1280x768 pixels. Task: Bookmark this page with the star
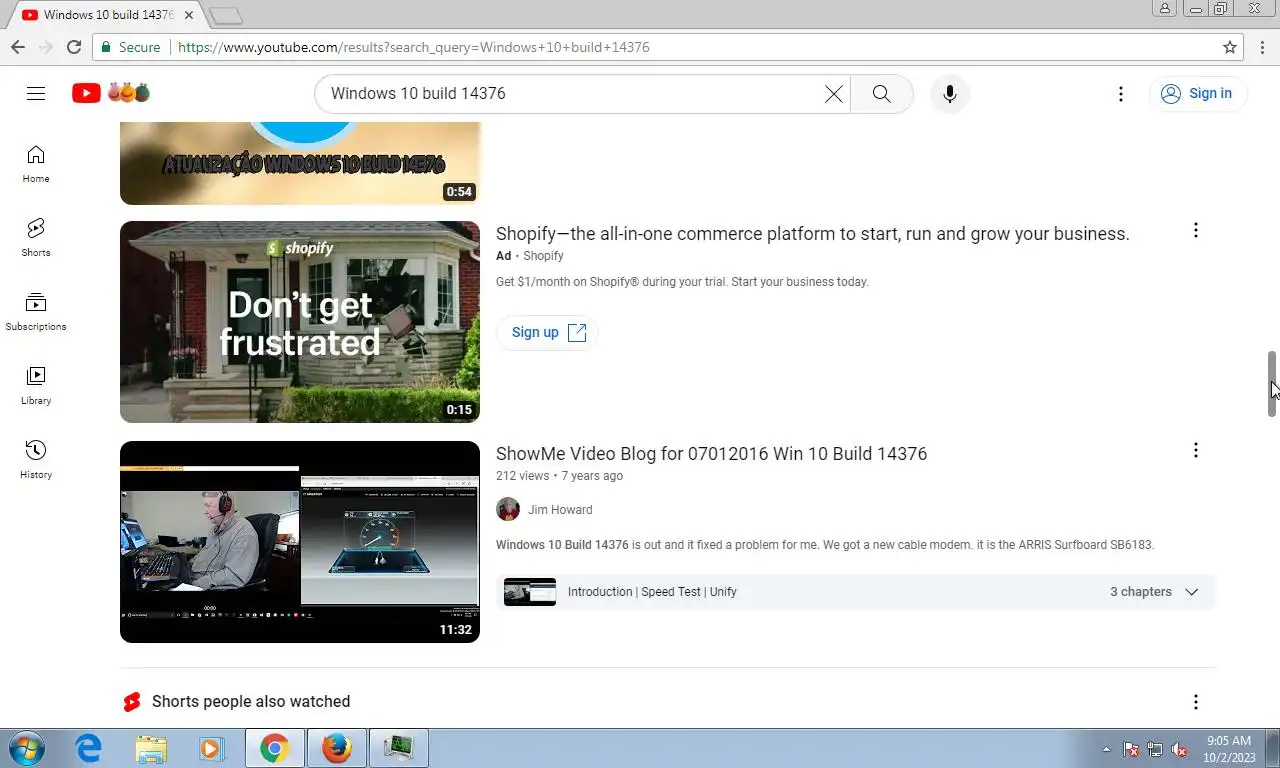pos(1230,47)
